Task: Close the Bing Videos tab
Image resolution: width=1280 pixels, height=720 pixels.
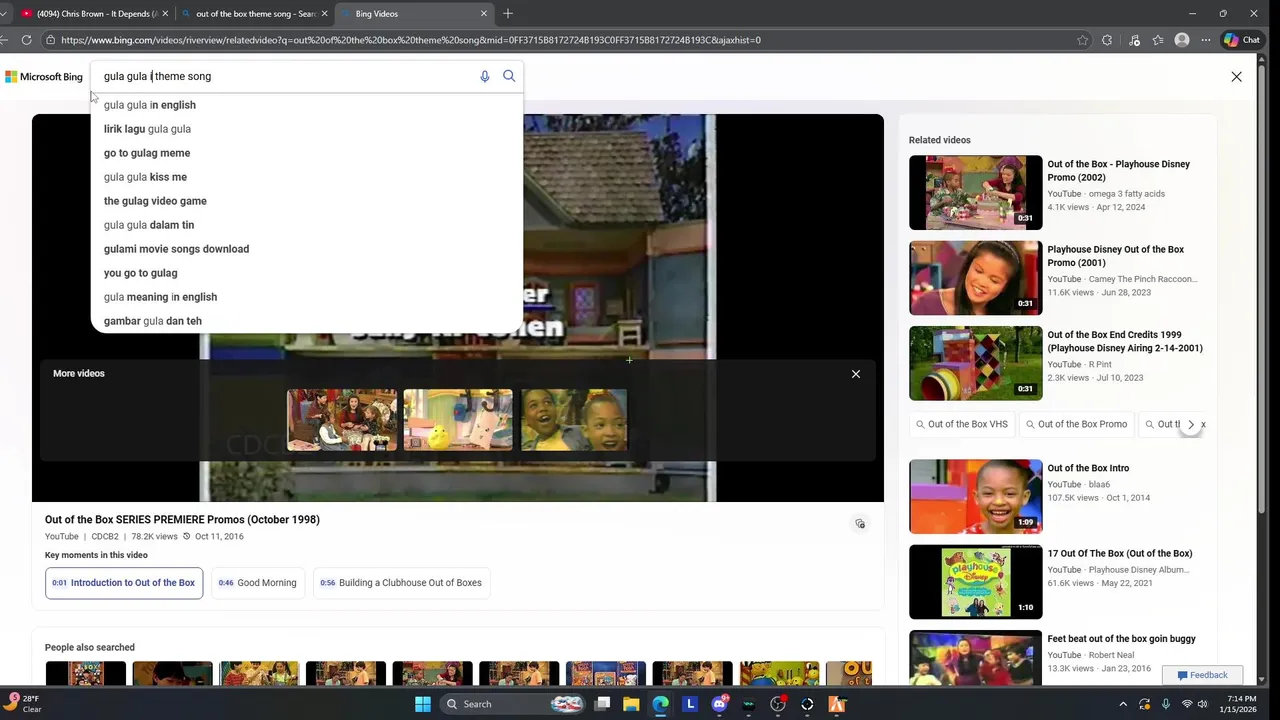Action: 484,14
